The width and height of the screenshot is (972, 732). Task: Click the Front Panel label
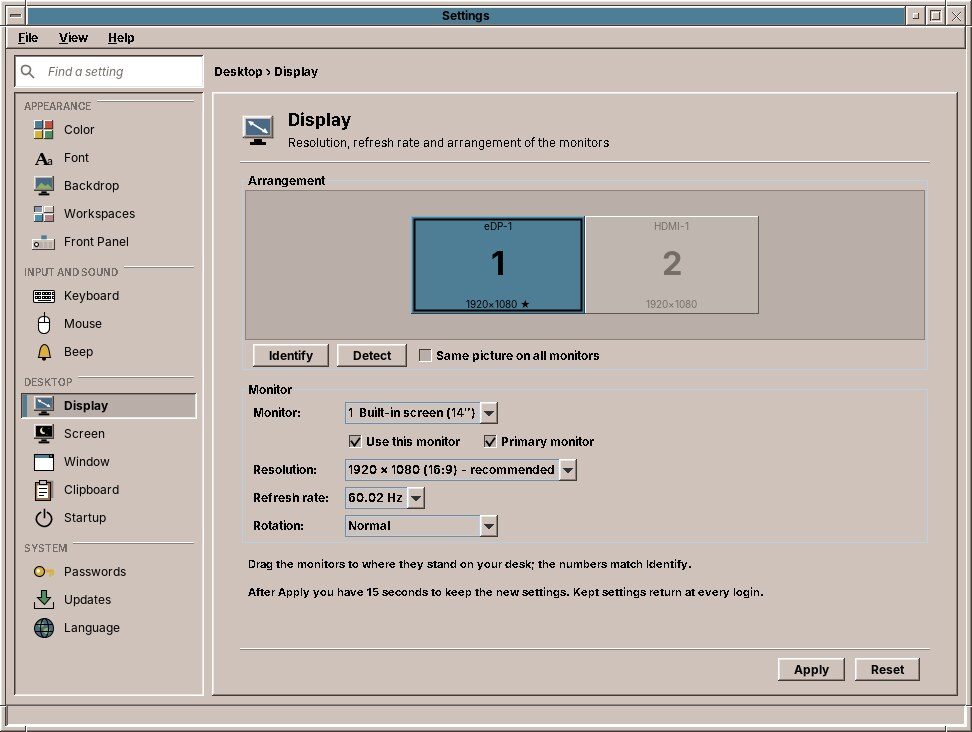tap(96, 242)
